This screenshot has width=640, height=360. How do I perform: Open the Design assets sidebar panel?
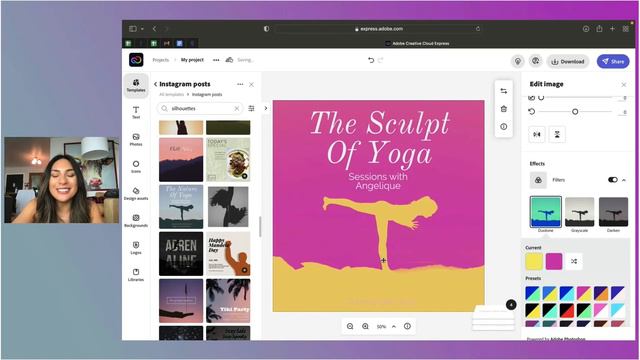[136, 193]
